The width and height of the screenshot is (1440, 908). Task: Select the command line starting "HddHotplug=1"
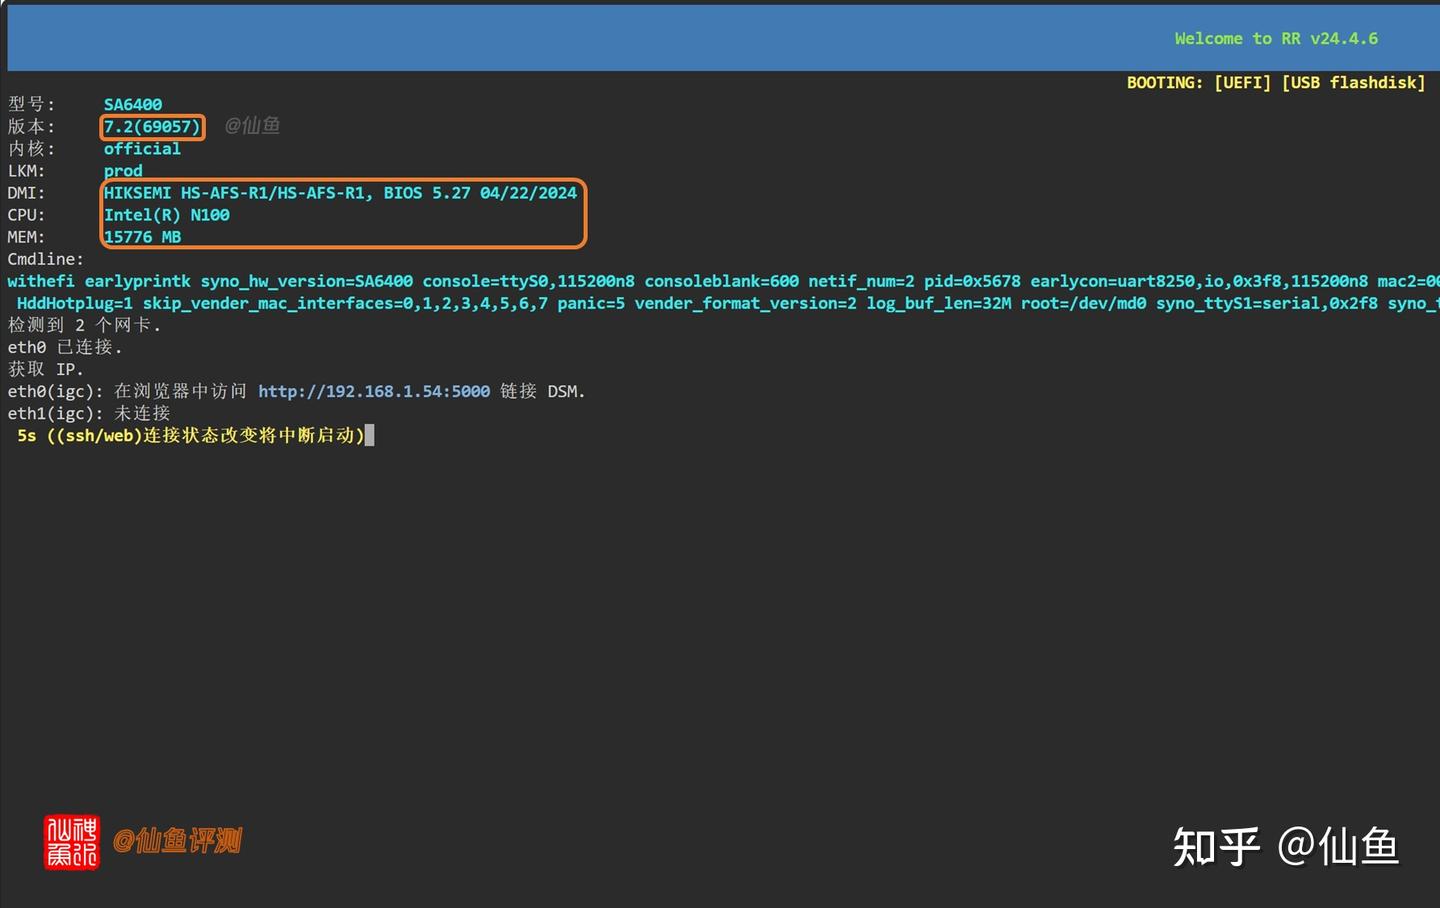pyautogui.click(x=728, y=303)
